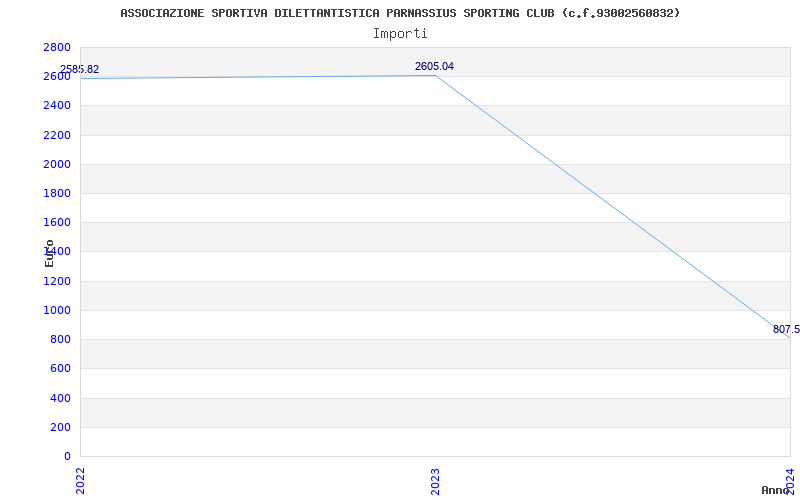Image resolution: width=800 pixels, height=500 pixels.
Task: Click the 2000 y-axis value
Action: point(57,164)
